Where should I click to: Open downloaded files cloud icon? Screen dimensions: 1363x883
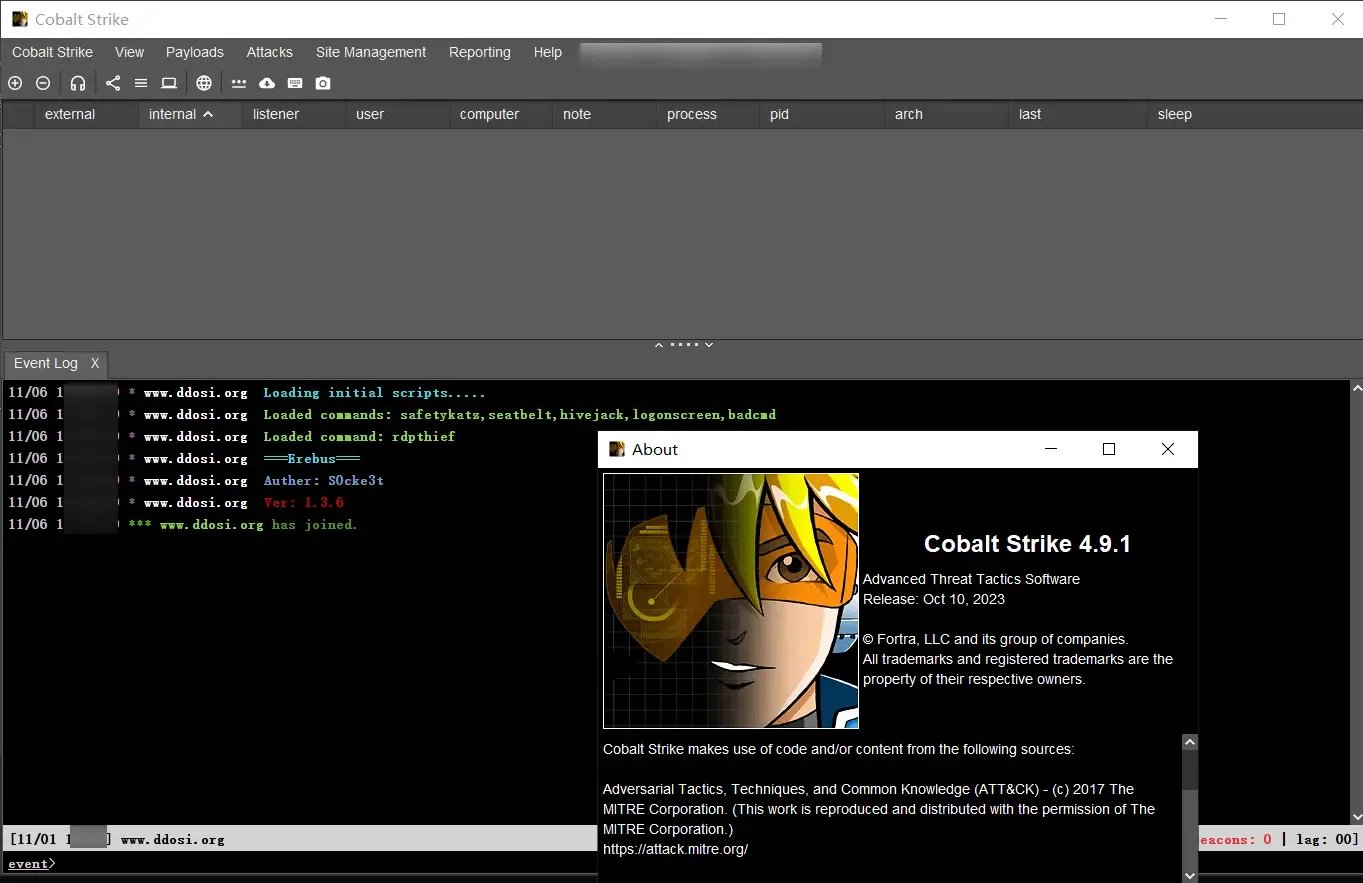(267, 83)
